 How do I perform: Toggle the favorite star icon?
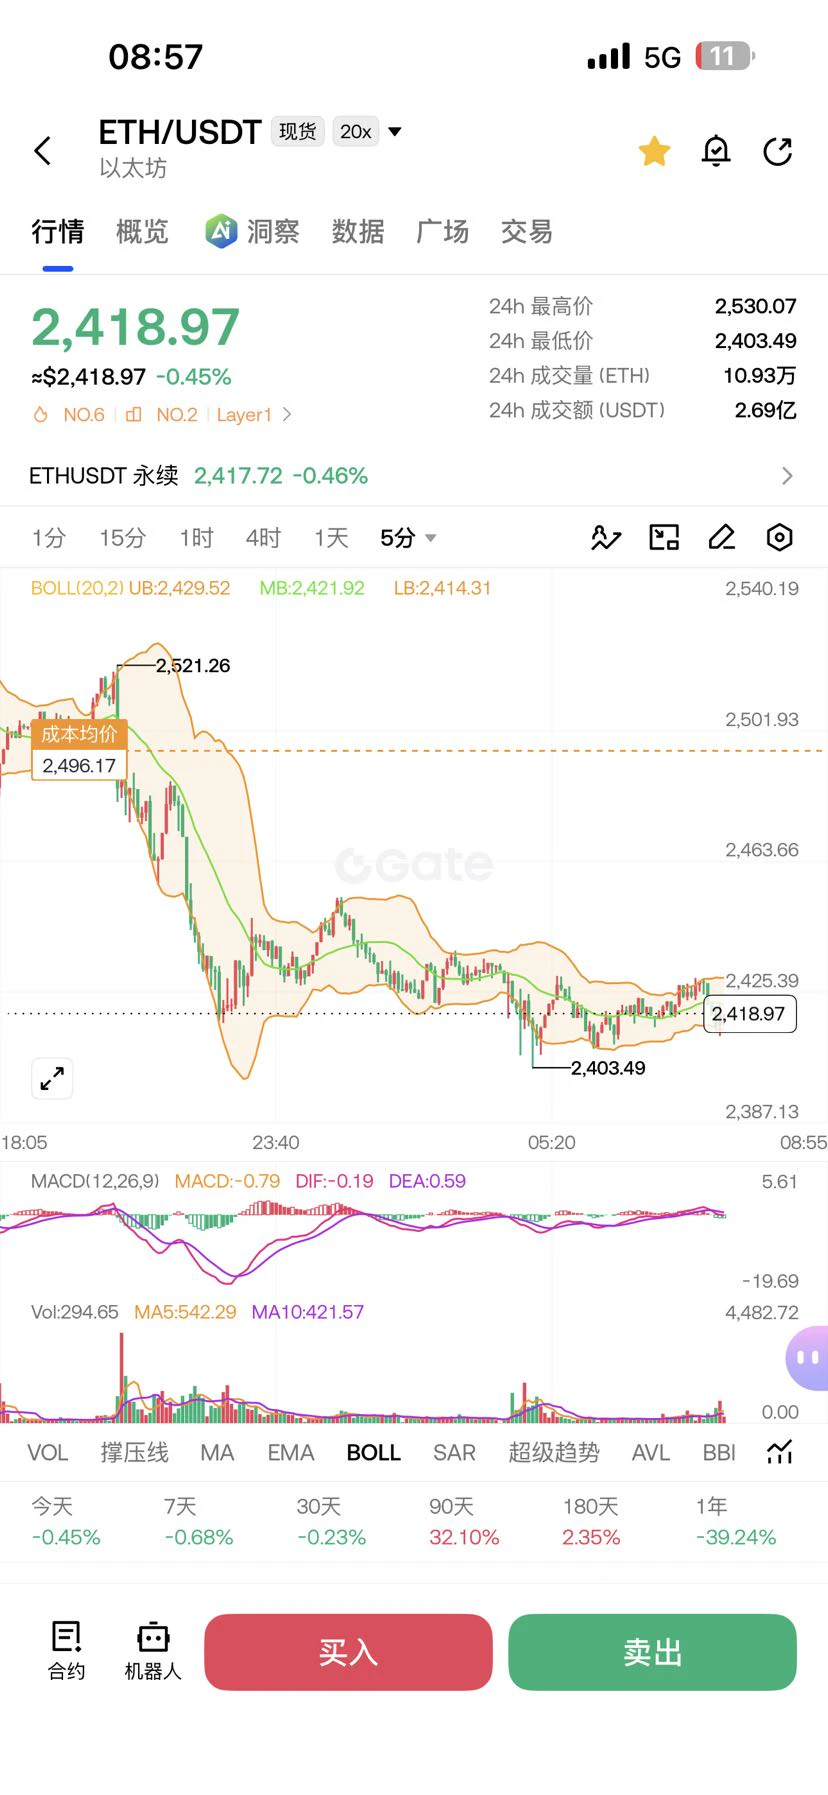[654, 151]
